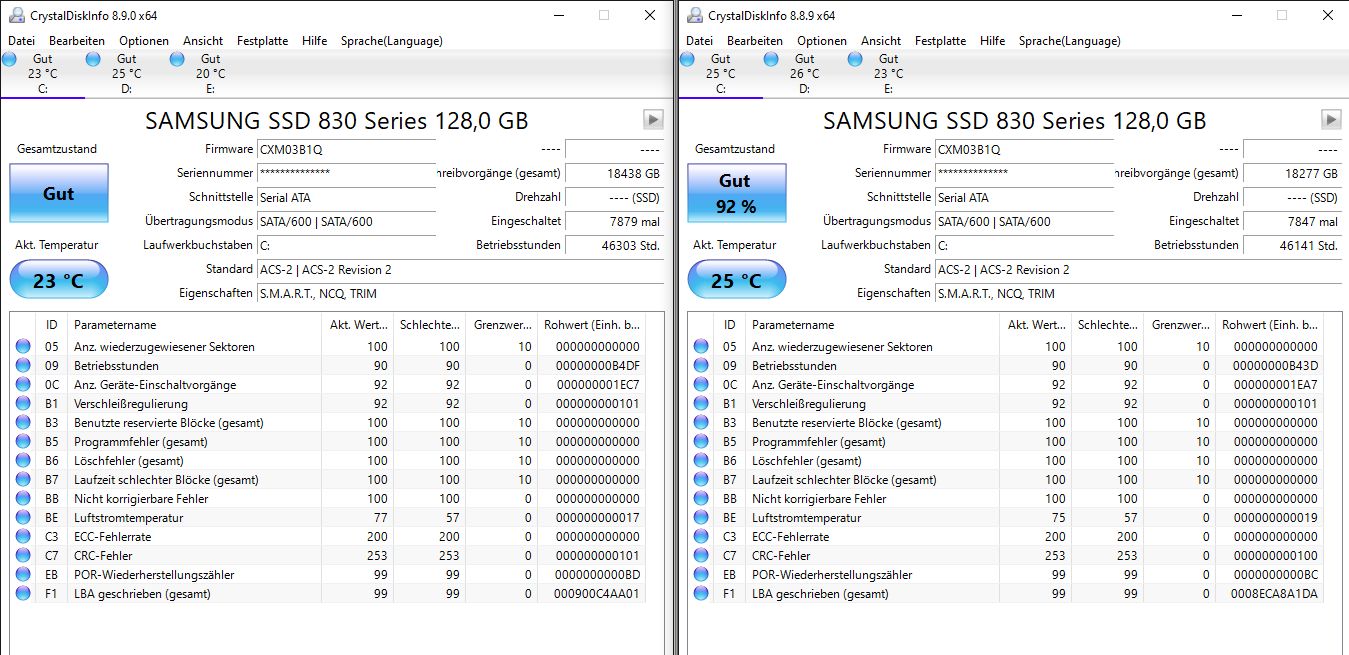1349x655 pixels.
Task: Click status orb for ID EB in right window
Action: [x=701, y=575]
